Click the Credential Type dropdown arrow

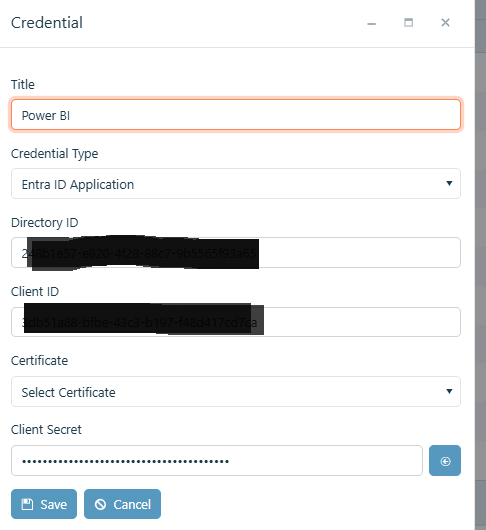tap(449, 183)
